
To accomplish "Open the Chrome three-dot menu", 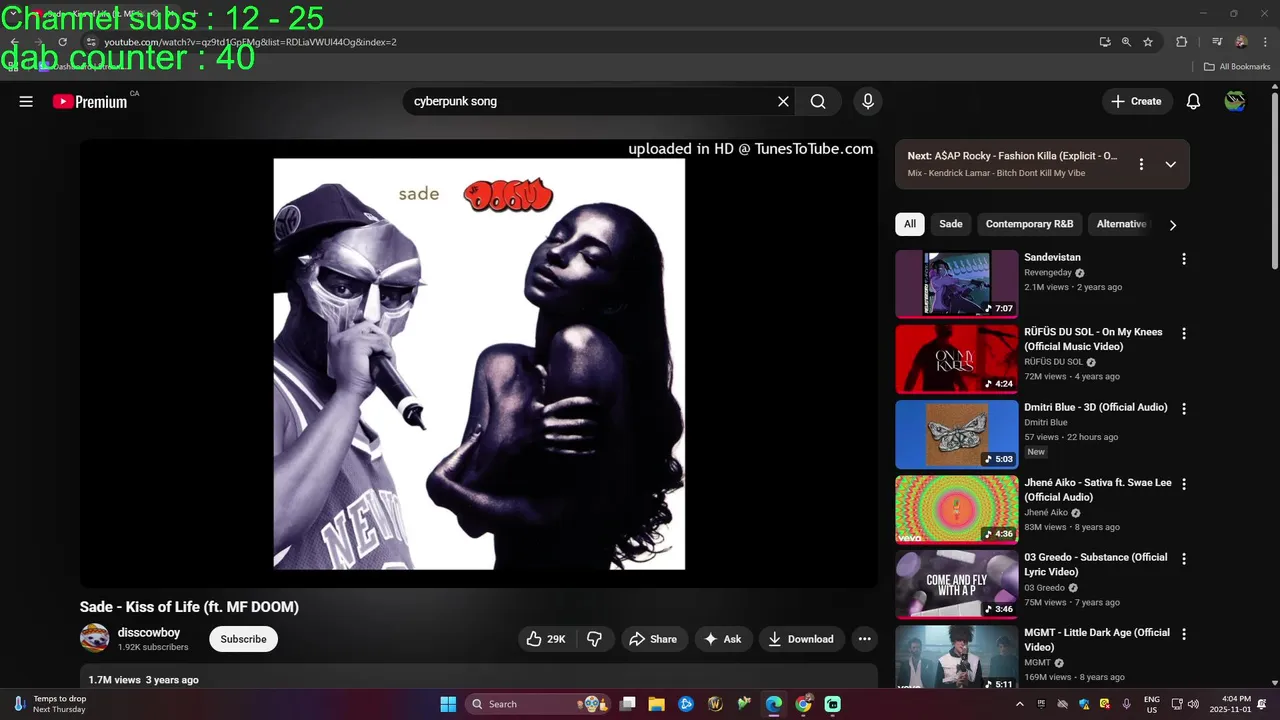I will coord(1265,42).
